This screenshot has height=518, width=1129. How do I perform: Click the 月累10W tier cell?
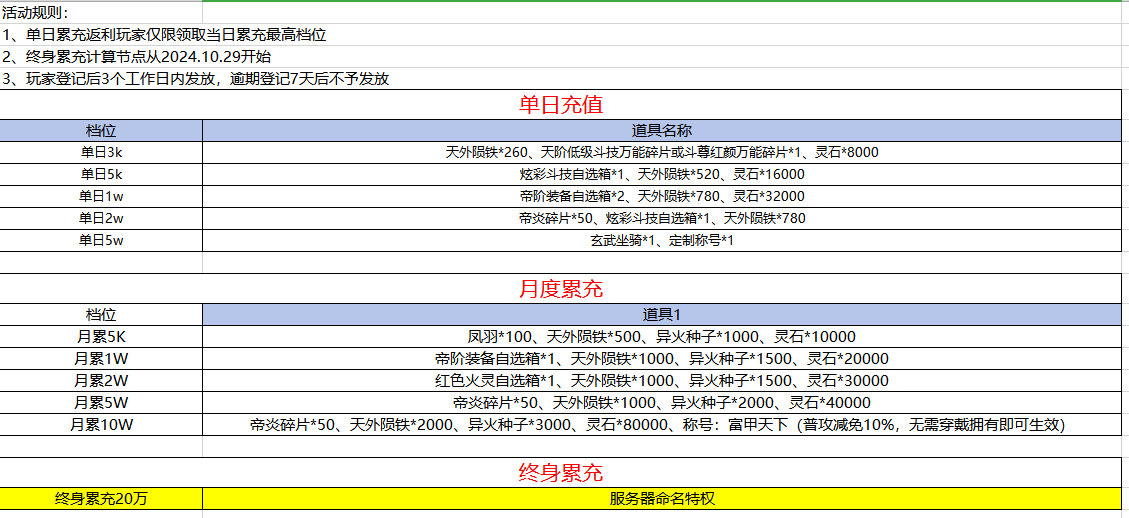(101, 425)
